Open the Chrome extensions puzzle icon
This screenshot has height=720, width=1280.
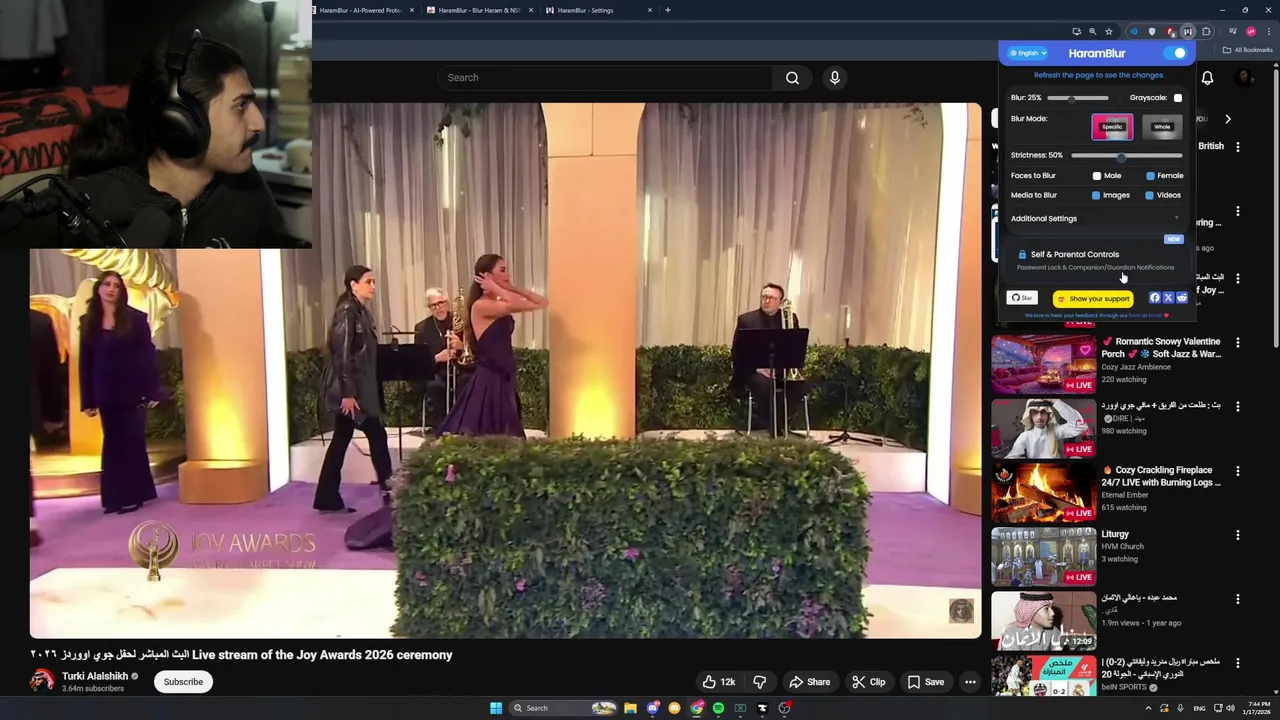1206,32
